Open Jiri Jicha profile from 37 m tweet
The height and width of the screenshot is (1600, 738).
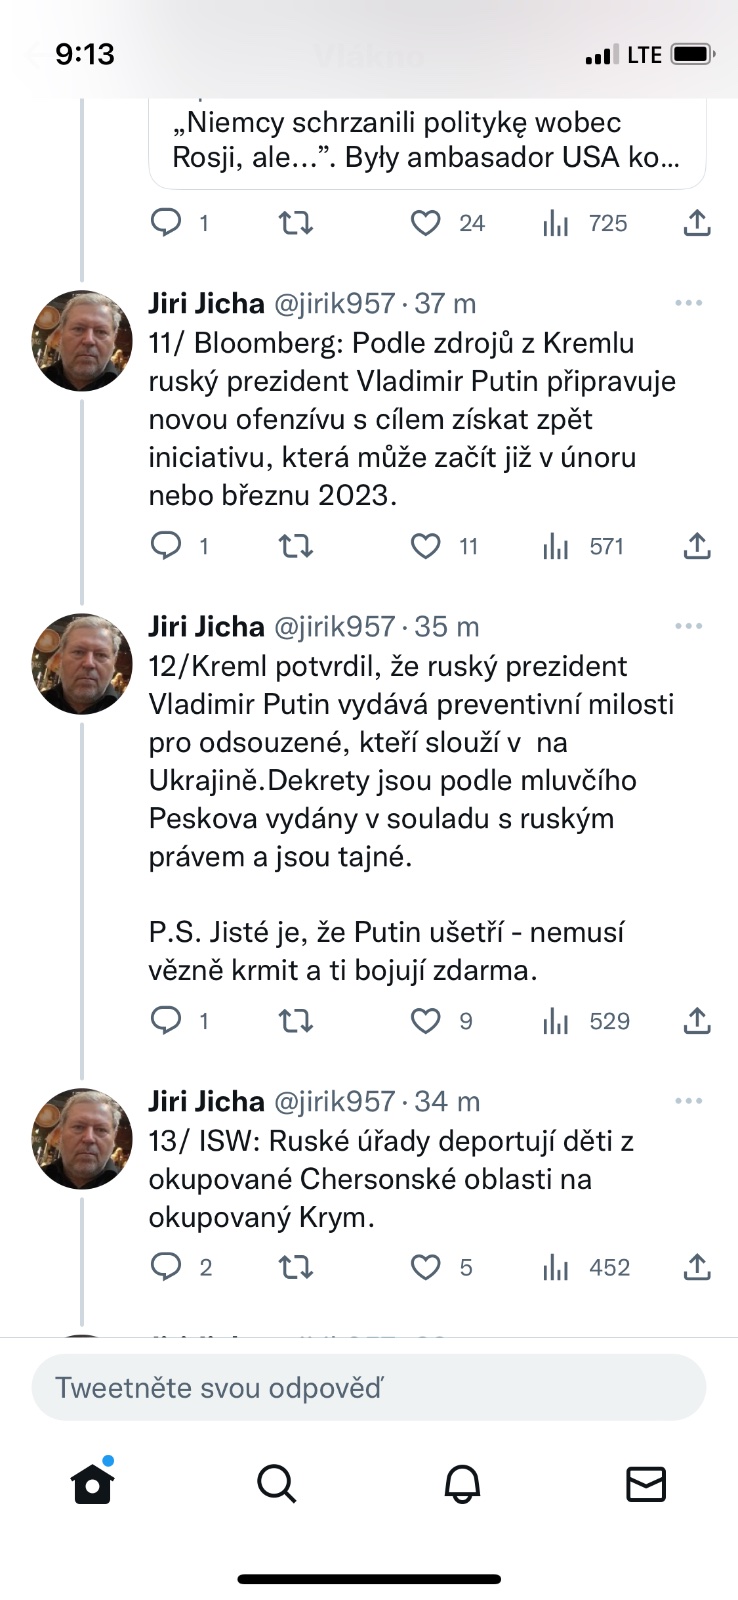point(83,341)
